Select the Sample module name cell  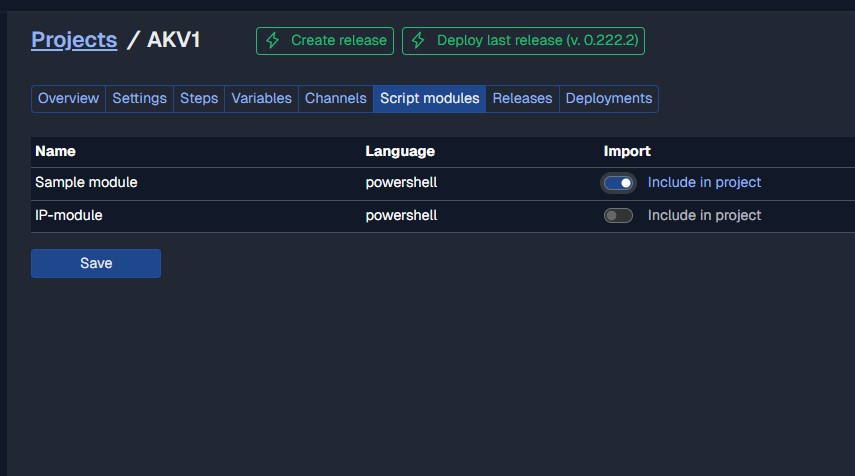pyautogui.click(x=86, y=183)
